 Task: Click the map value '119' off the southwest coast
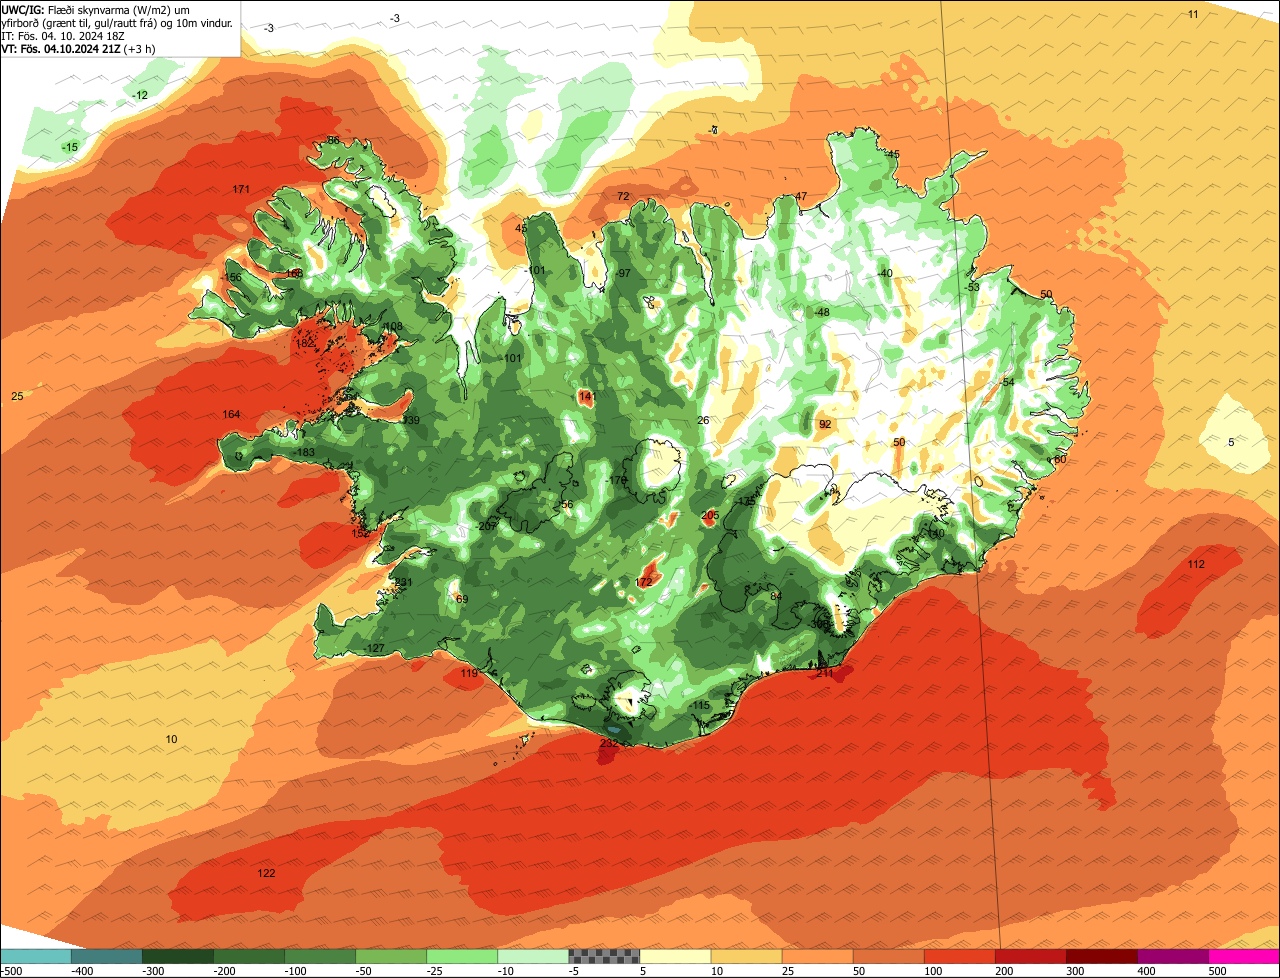469,674
